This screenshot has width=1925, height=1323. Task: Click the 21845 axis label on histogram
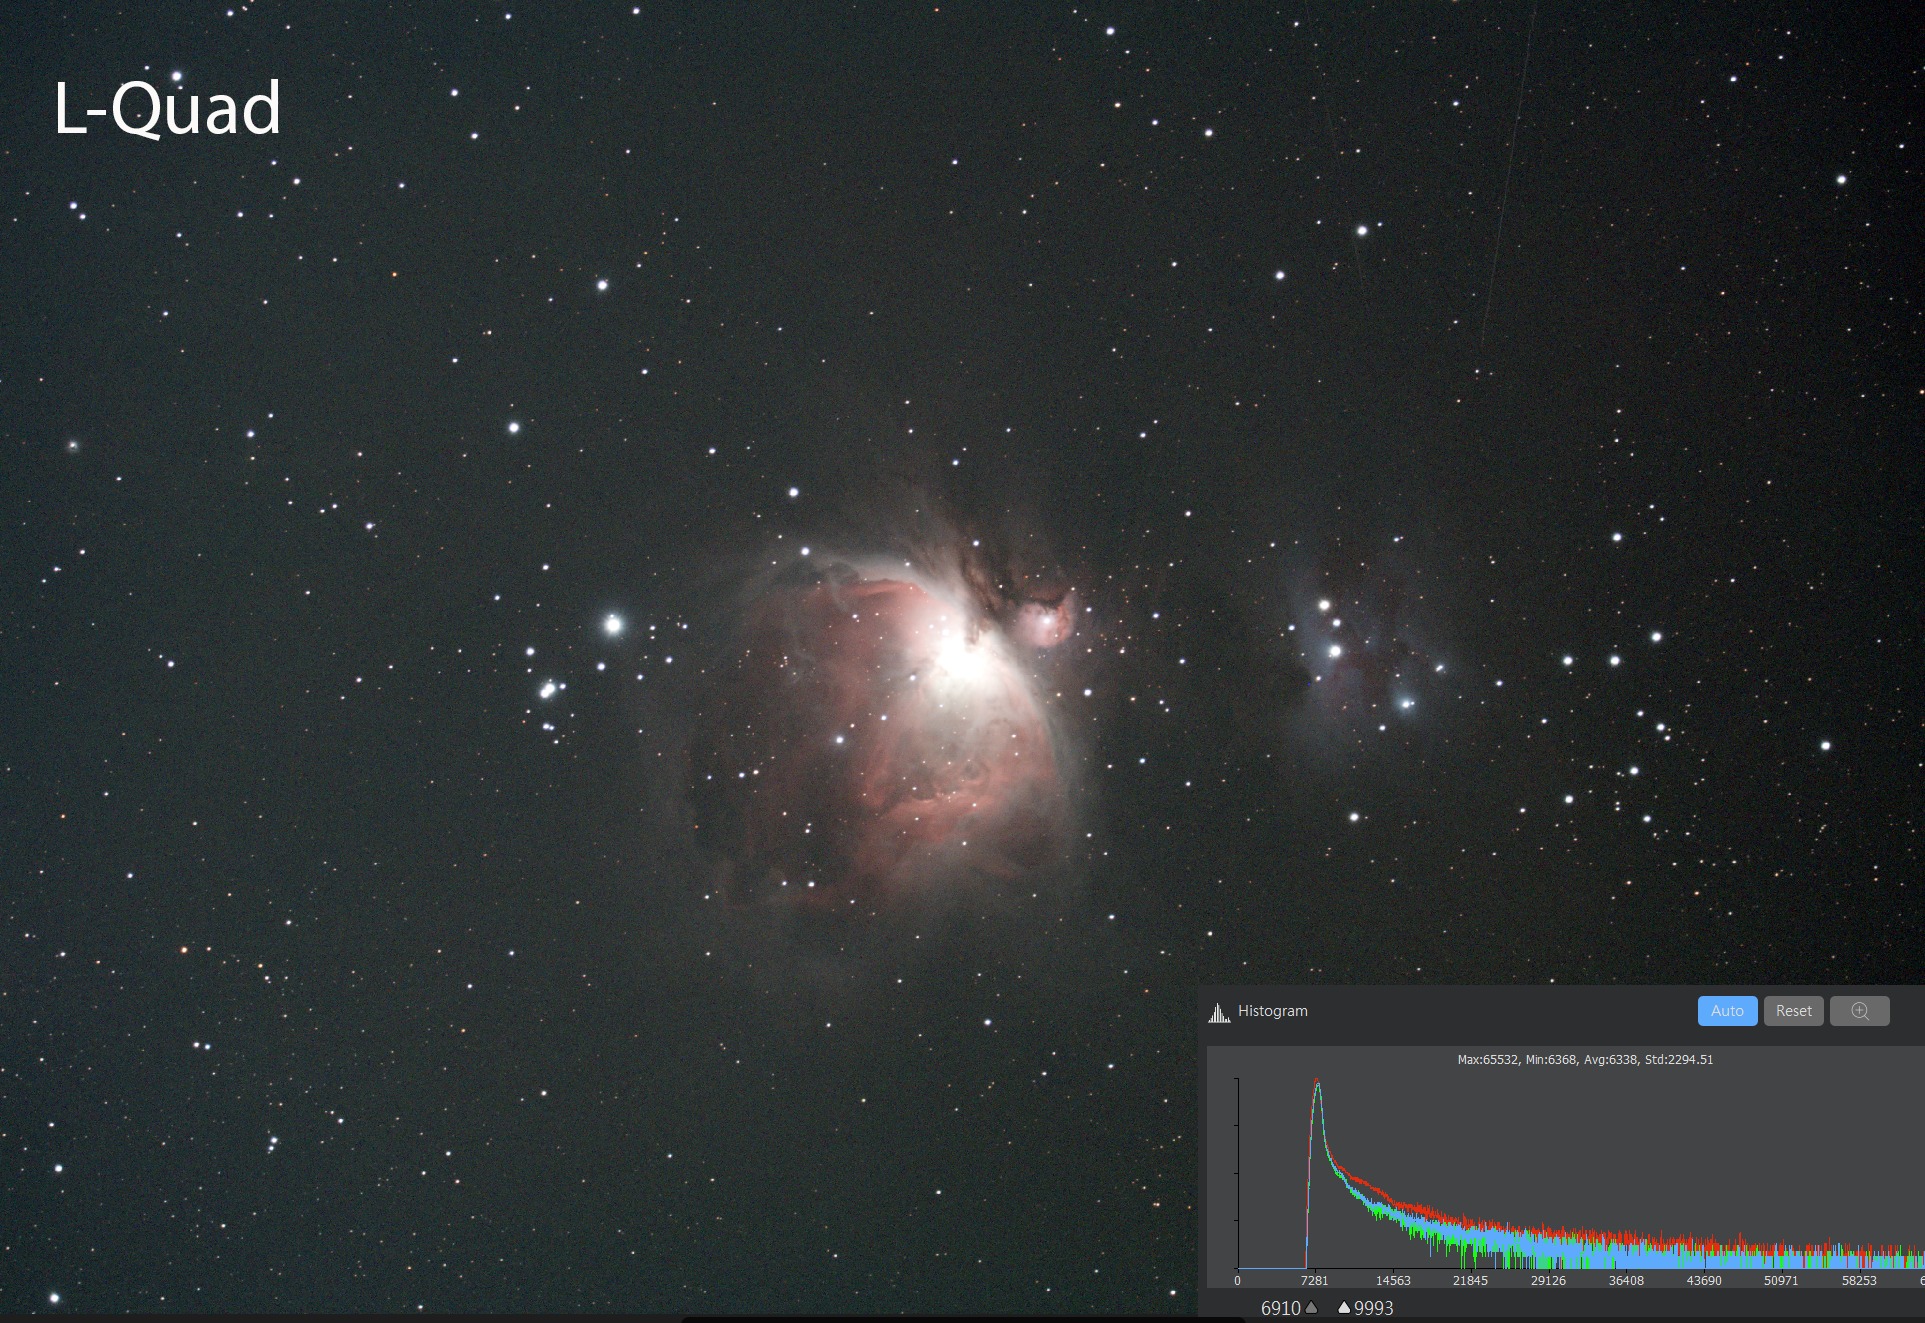pyautogui.click(x=1470, y=1281)
